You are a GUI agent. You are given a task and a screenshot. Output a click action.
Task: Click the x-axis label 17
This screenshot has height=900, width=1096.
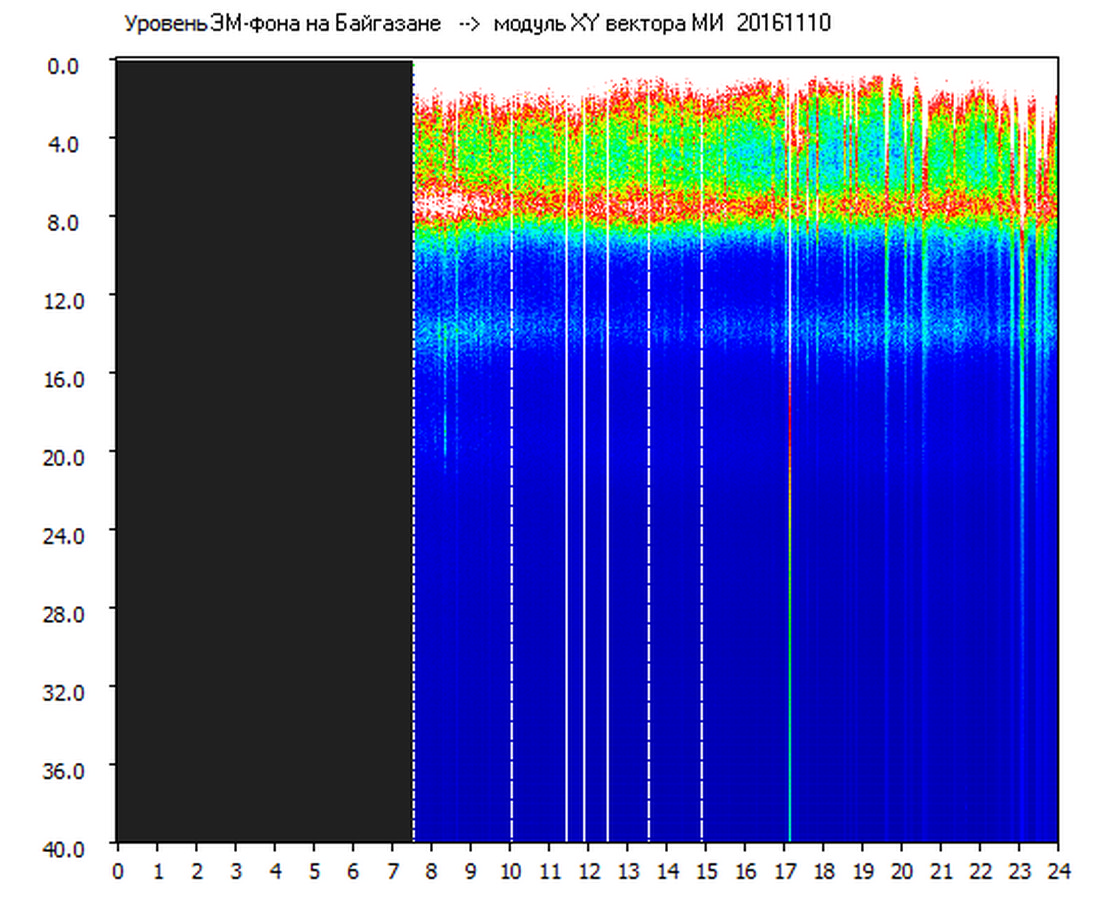click(x=784, y=871)
